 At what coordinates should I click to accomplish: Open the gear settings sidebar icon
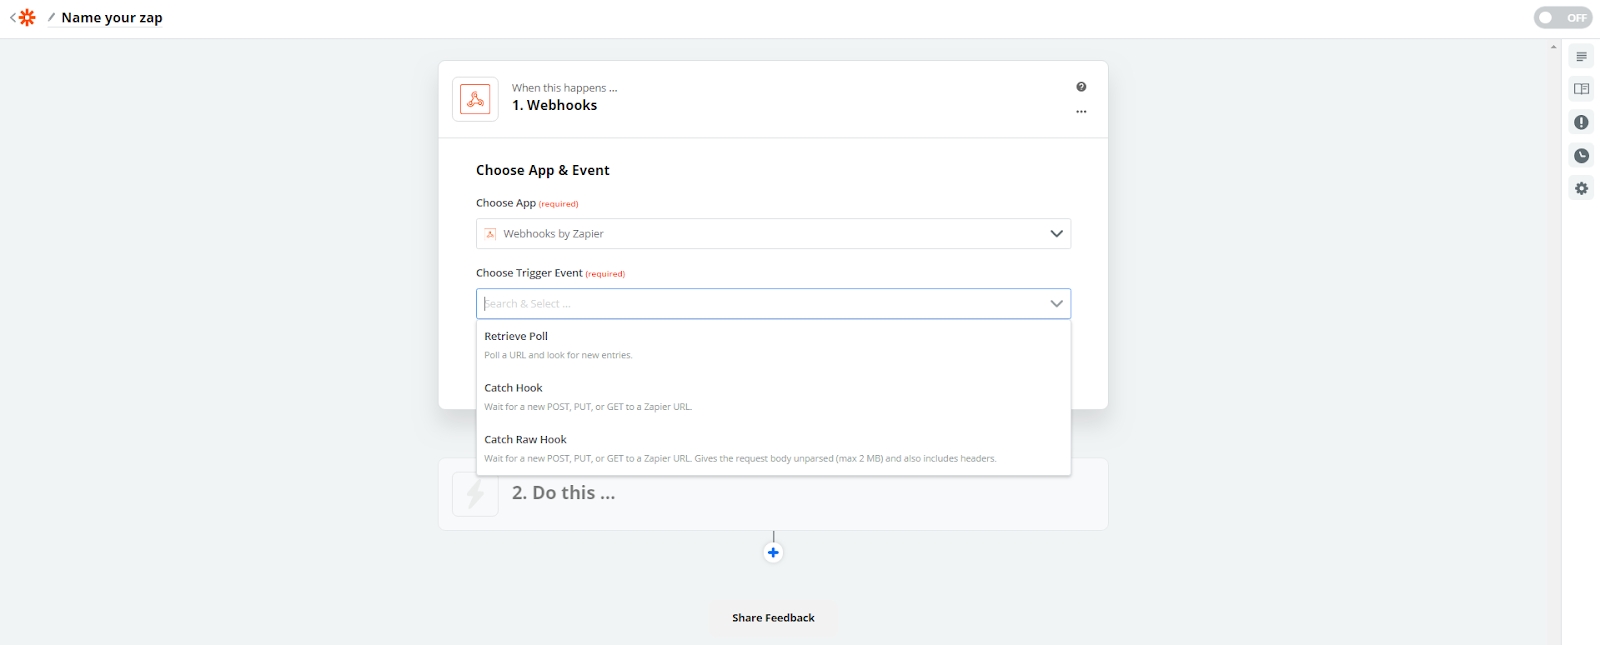click(1581, 188)
